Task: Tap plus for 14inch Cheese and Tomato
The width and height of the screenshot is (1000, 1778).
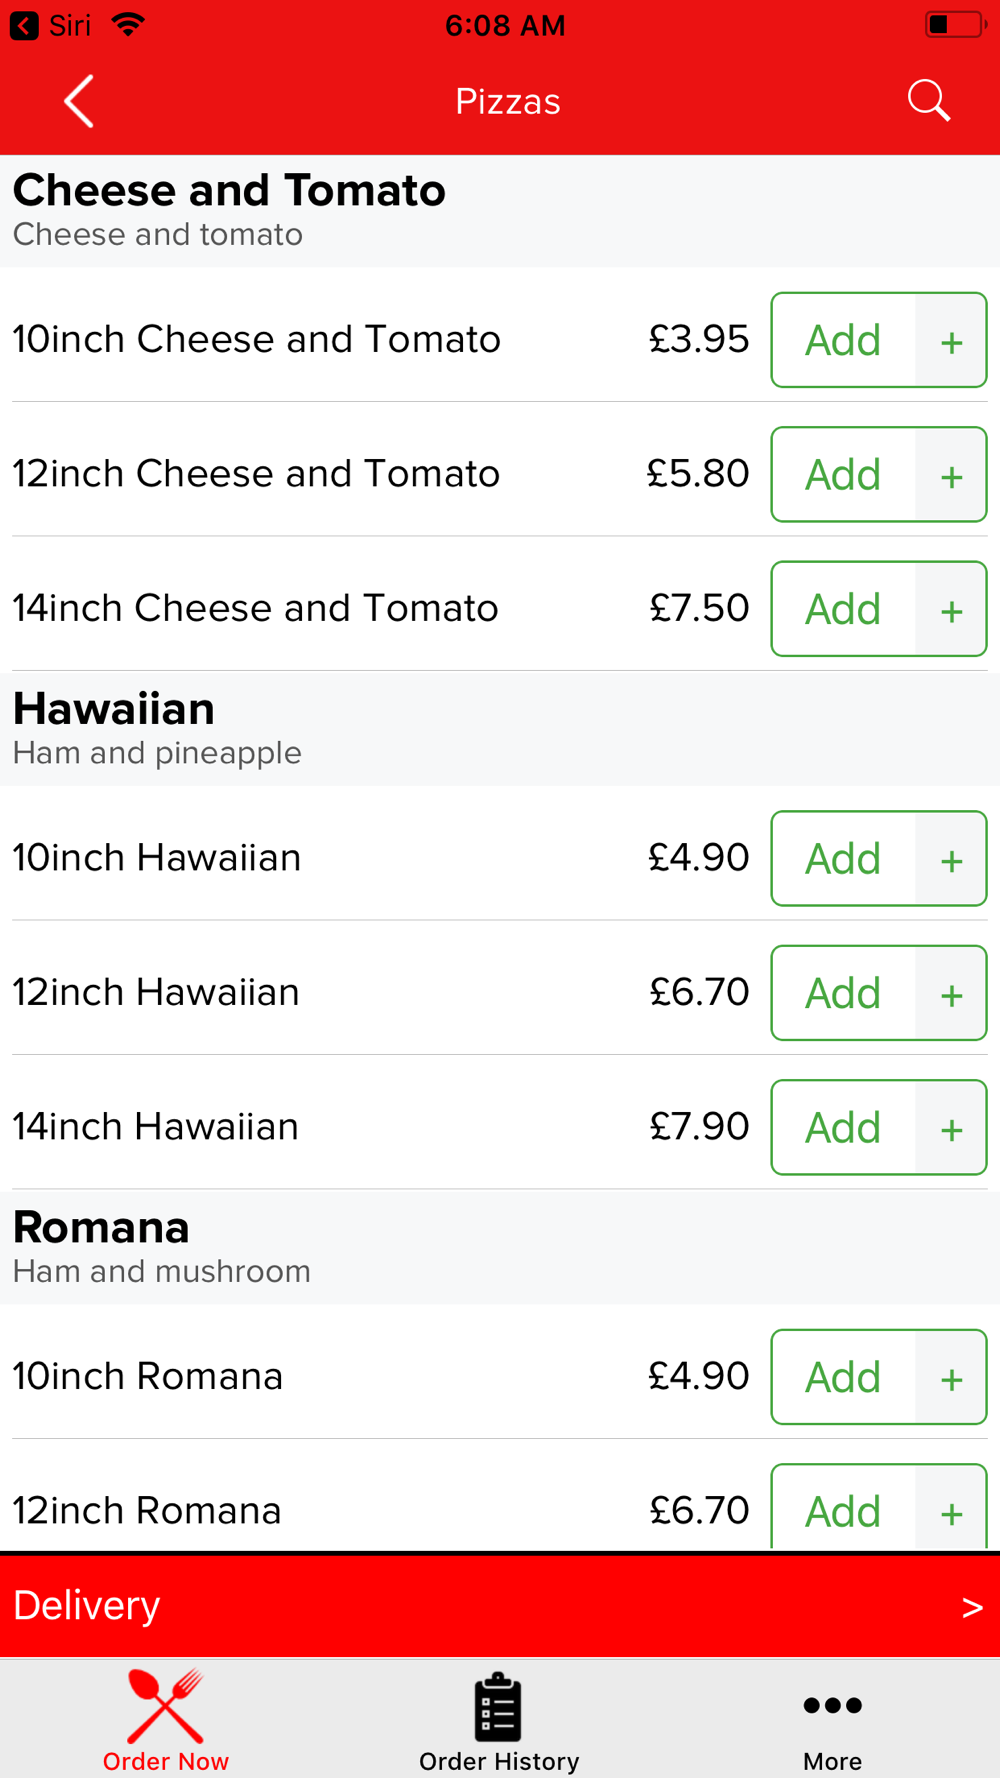Action: [951, 610]
